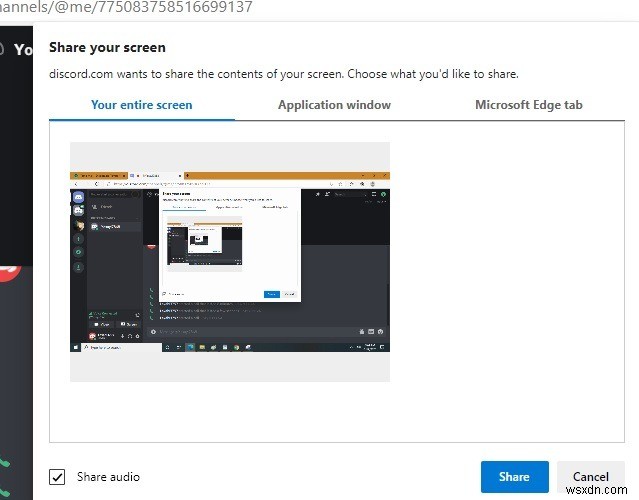Click the Cancel button
This screenshot has width=639, height=500.
(x=591, y=477)
